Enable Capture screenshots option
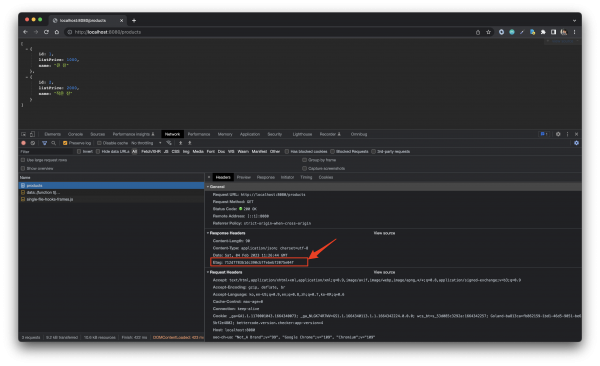This screenshot has height=366, width=600. coord(305,168)
